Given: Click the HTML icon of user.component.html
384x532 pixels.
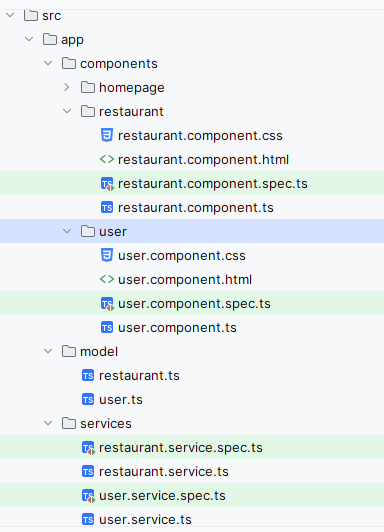Looking at the screenshot, I should [107, 280].
